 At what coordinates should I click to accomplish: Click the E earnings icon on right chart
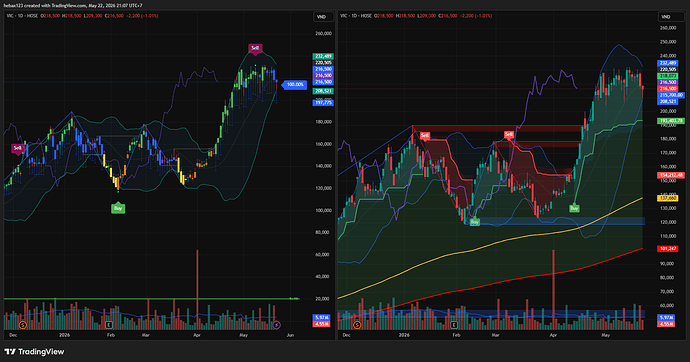(454, 325)
